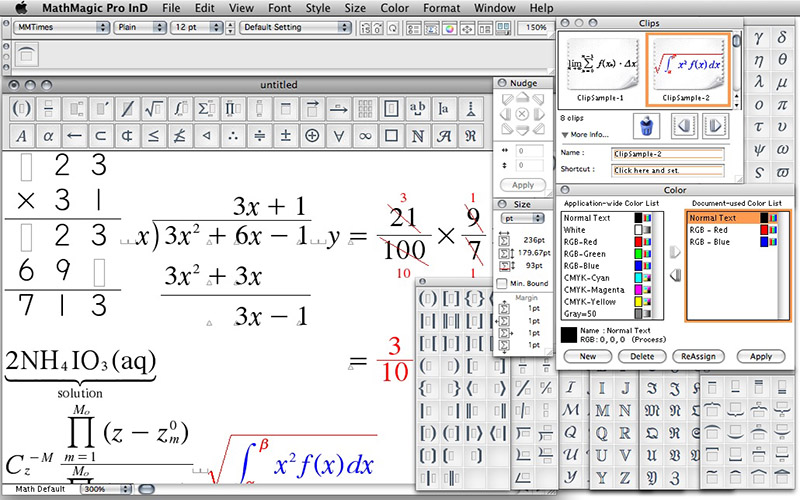Viewport: 800px width, 500px height.
Task: Open the Fraktur R symbol palette
Action: point(470,136)
